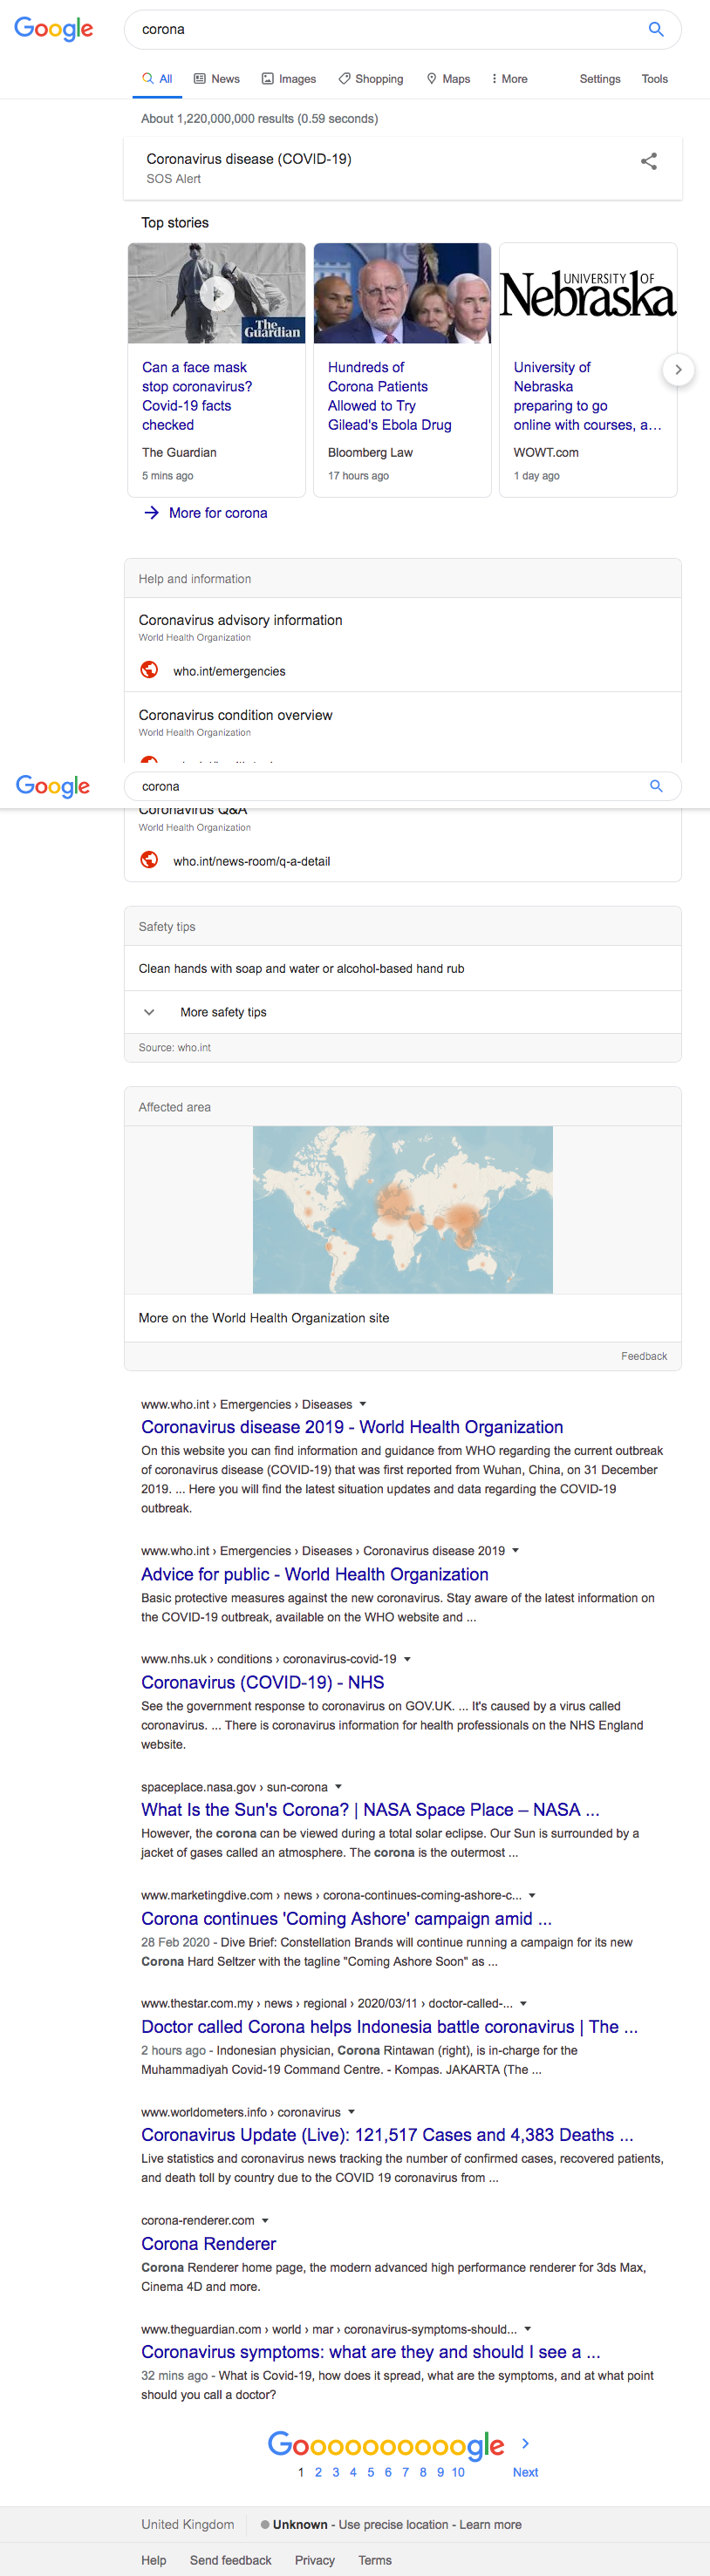The height and width of the screenshot is (2576, 710).
Task: Click the Feedback link below the map
Action: (x=644, y=1356)
